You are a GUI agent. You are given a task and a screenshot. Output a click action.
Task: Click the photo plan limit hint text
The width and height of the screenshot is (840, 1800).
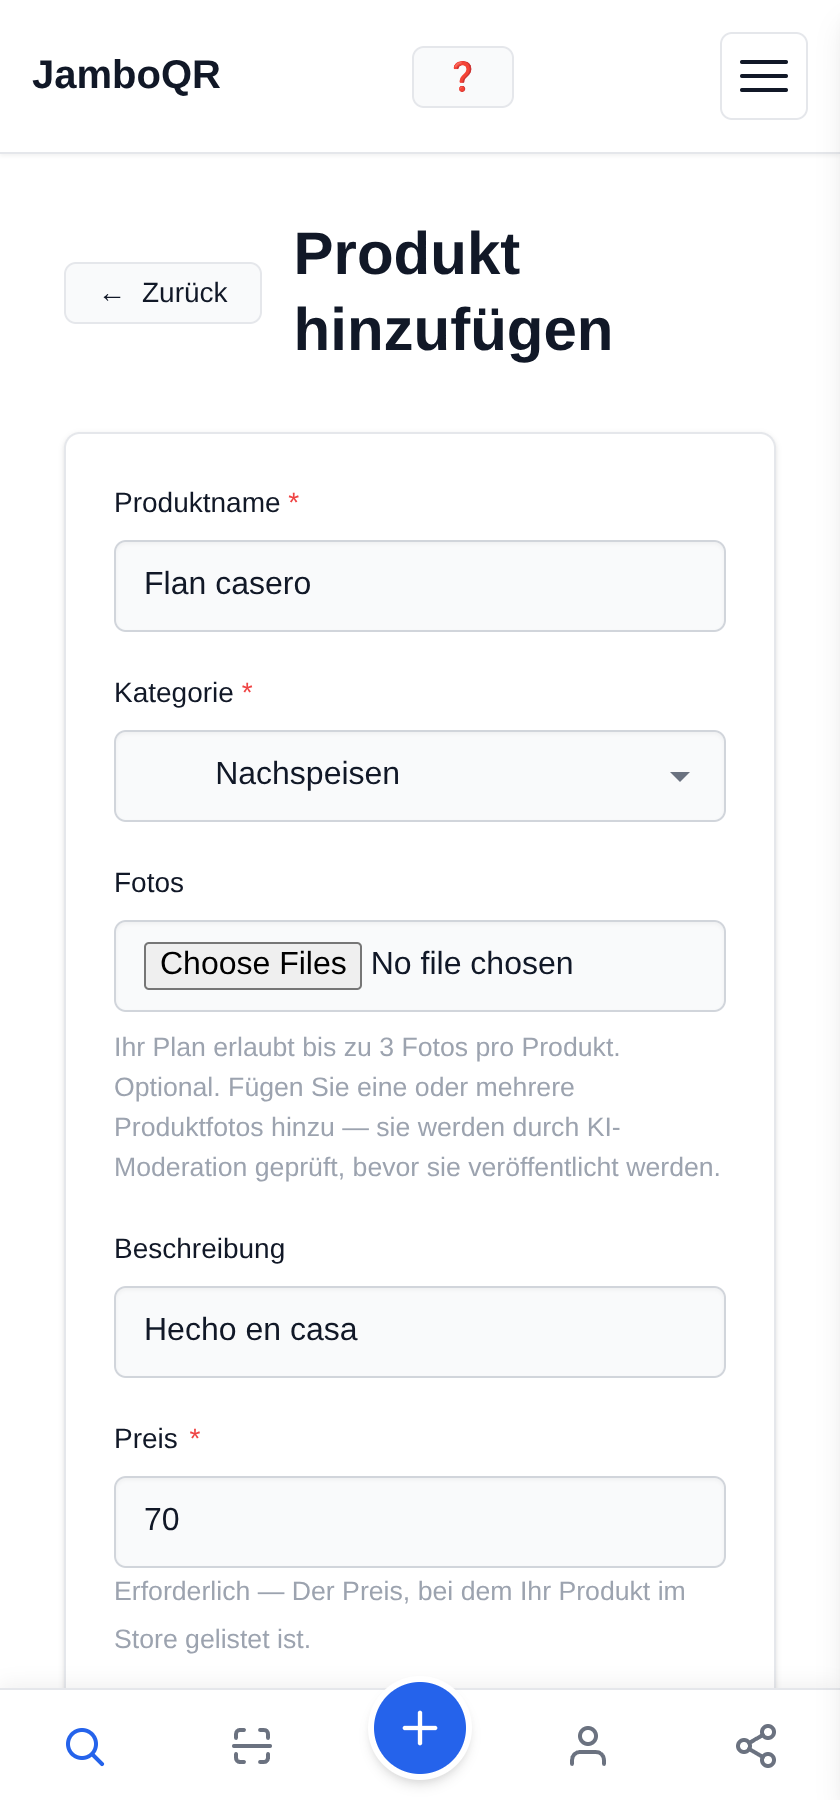[418, 1107]
